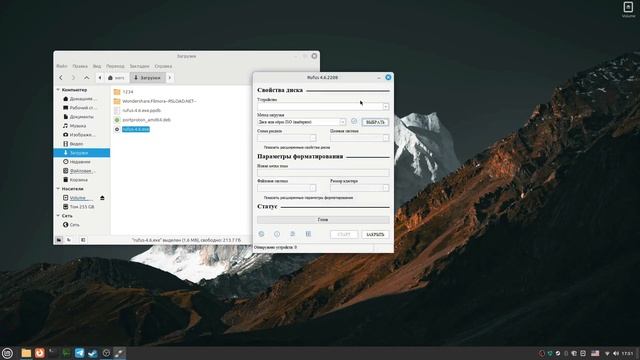The height and width of the screenshot is (360, 640).
Task: Open Rufus log list icon
Action: (x=308, y=234)
